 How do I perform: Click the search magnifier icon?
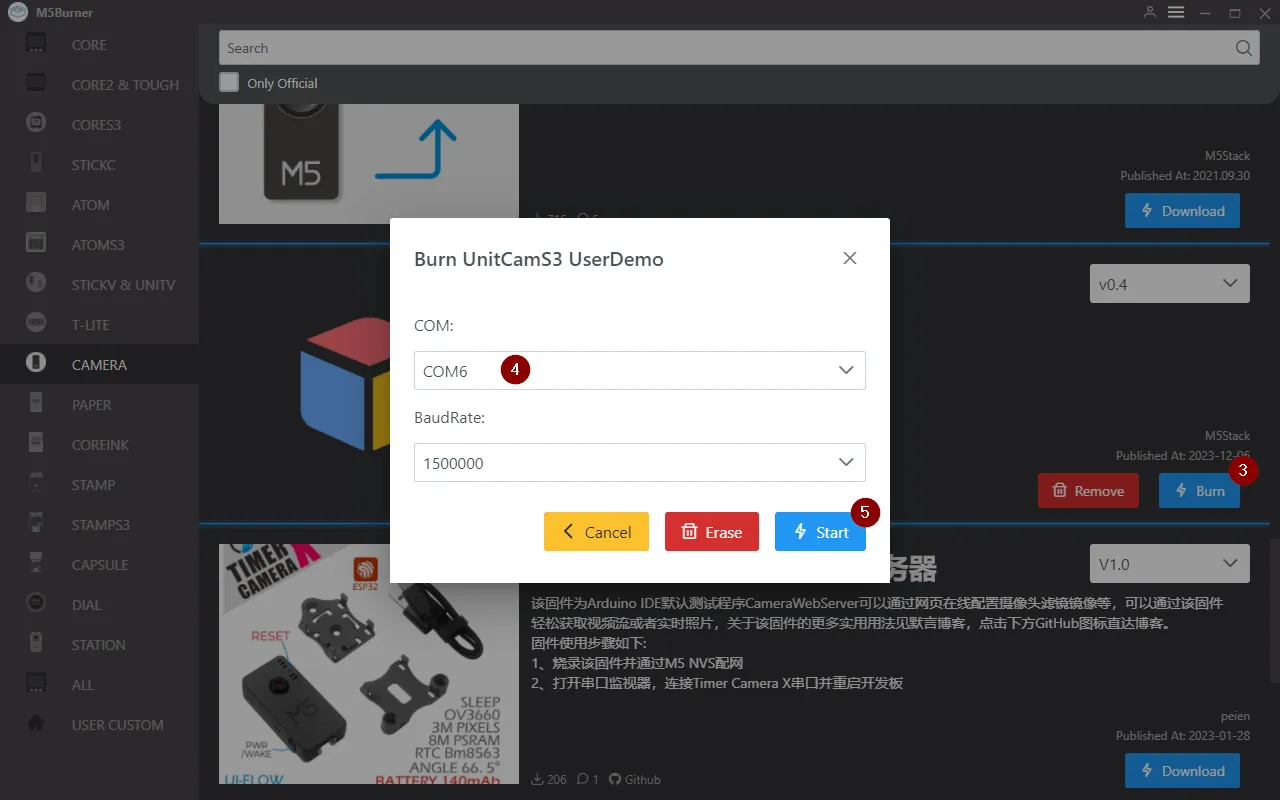click(1243, 48)
